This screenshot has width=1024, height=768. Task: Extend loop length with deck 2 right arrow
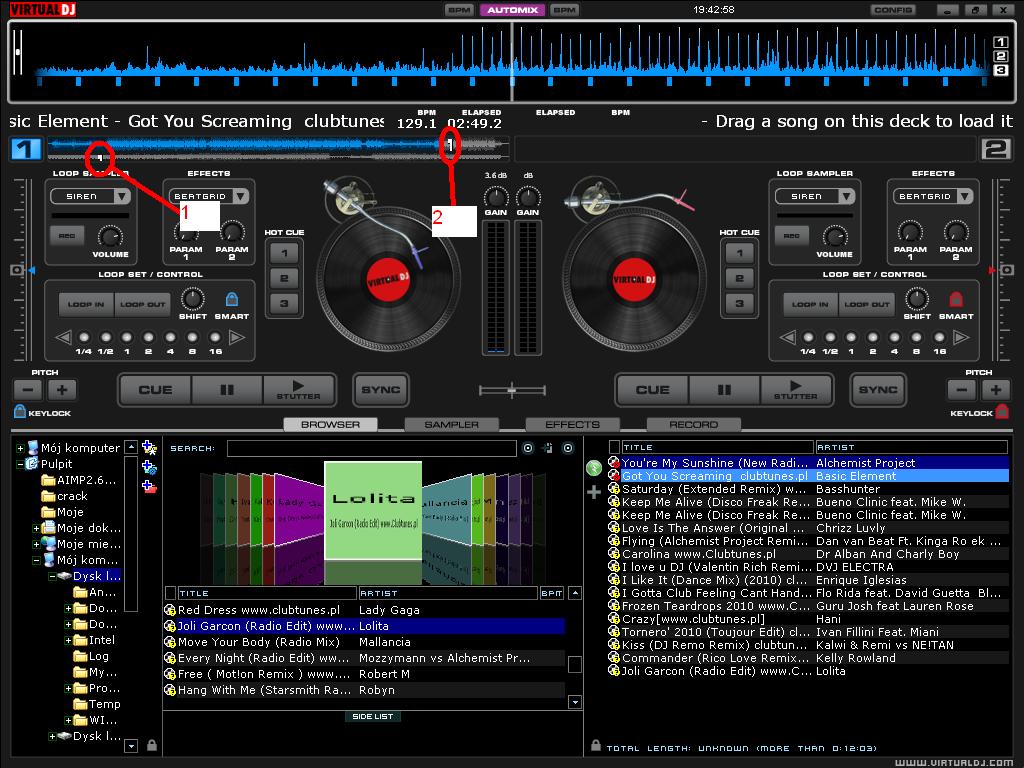click(961, 338)
